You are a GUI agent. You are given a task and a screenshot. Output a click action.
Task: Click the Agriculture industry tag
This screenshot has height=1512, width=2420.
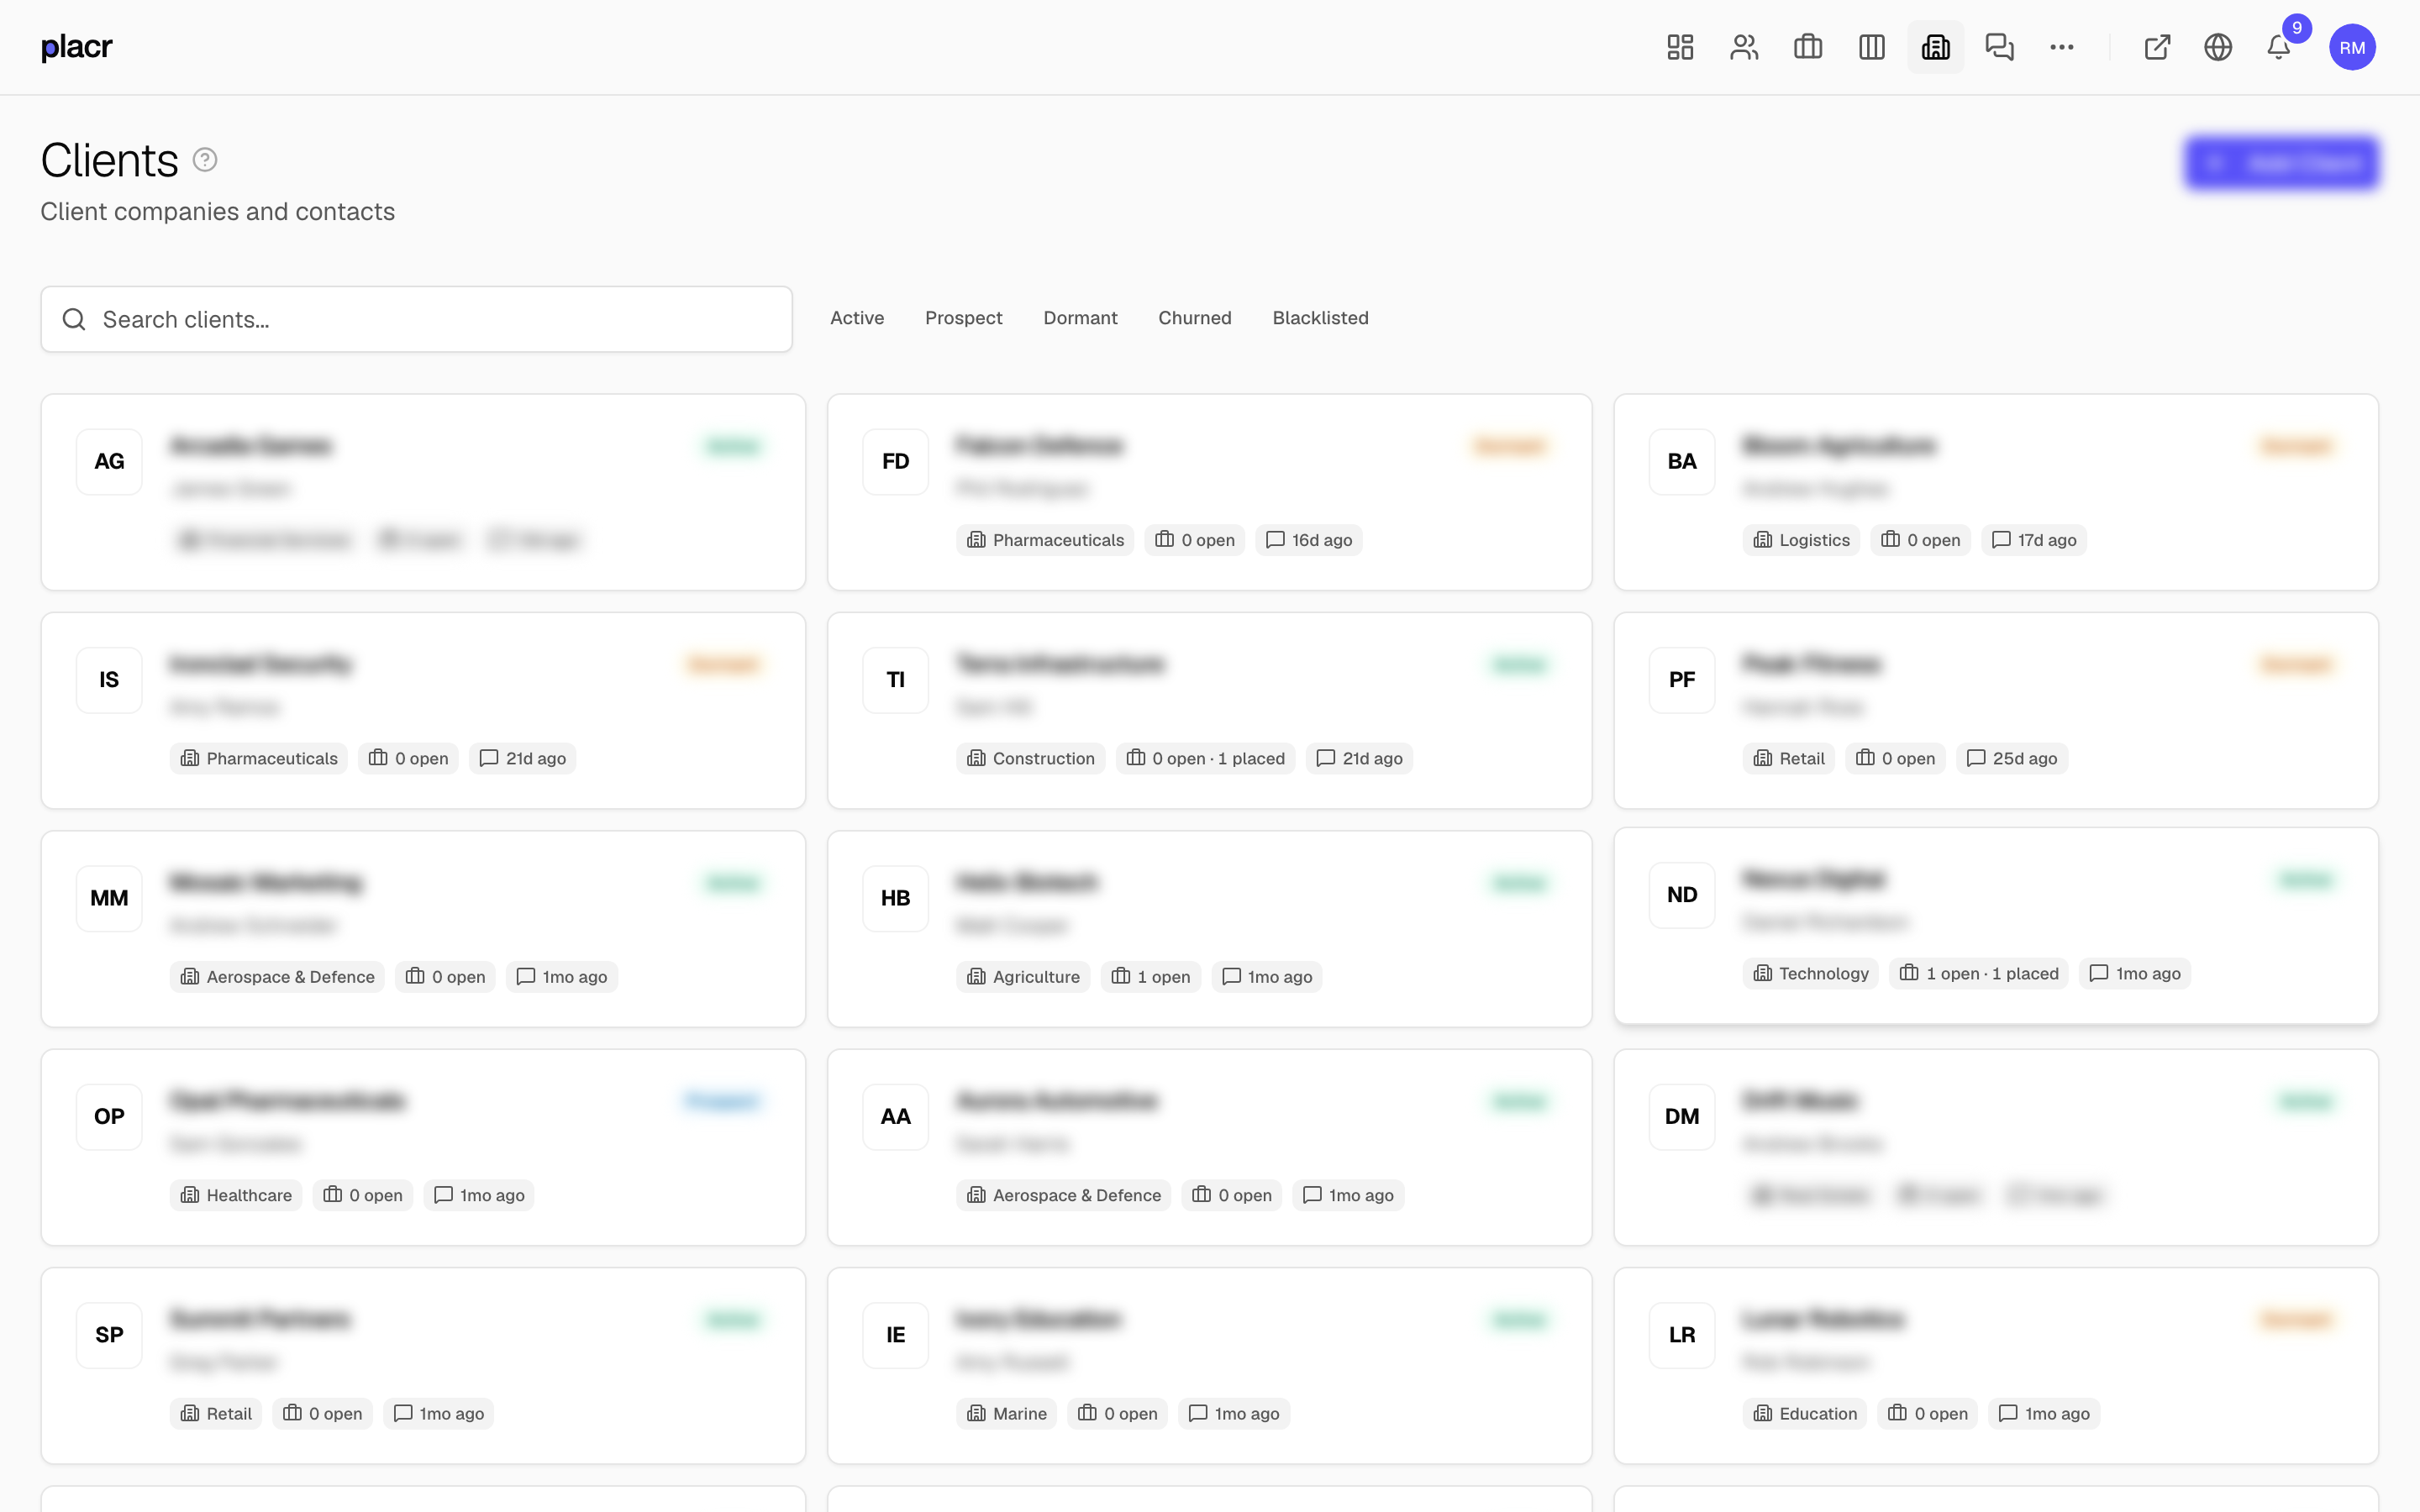click(1023, 977)
